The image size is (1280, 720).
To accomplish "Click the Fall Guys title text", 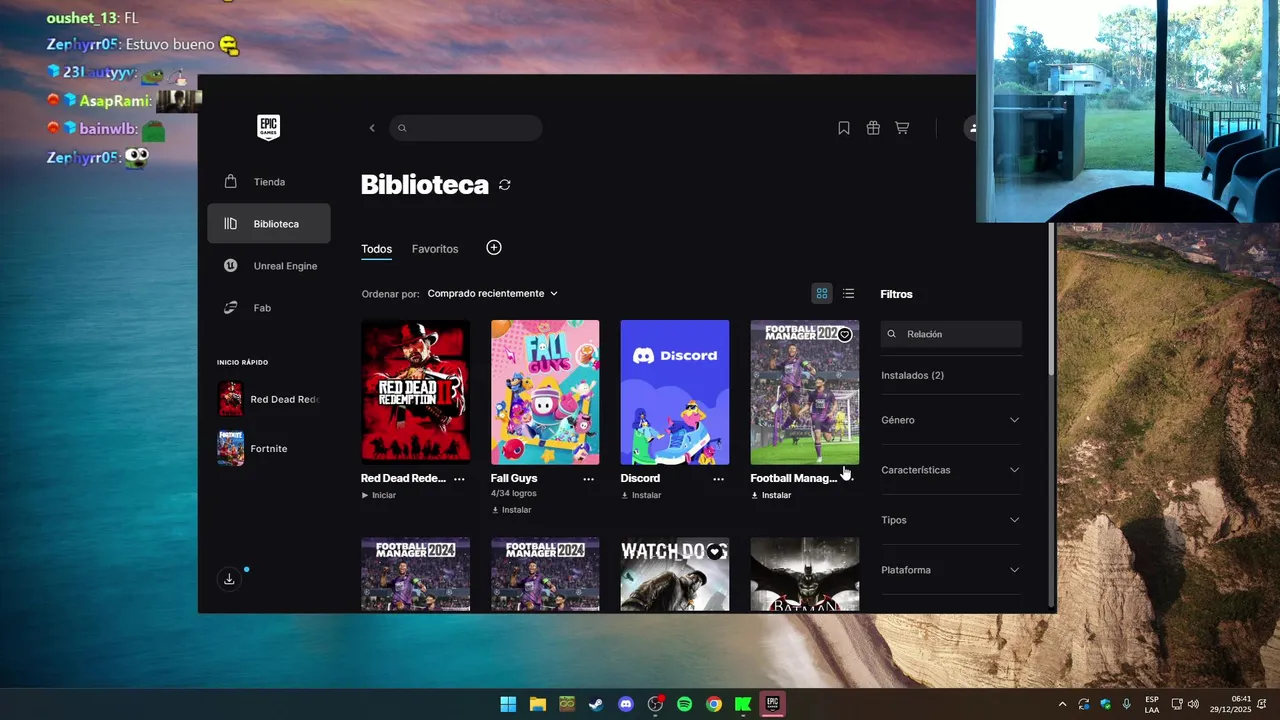I will tap(514, 478).
